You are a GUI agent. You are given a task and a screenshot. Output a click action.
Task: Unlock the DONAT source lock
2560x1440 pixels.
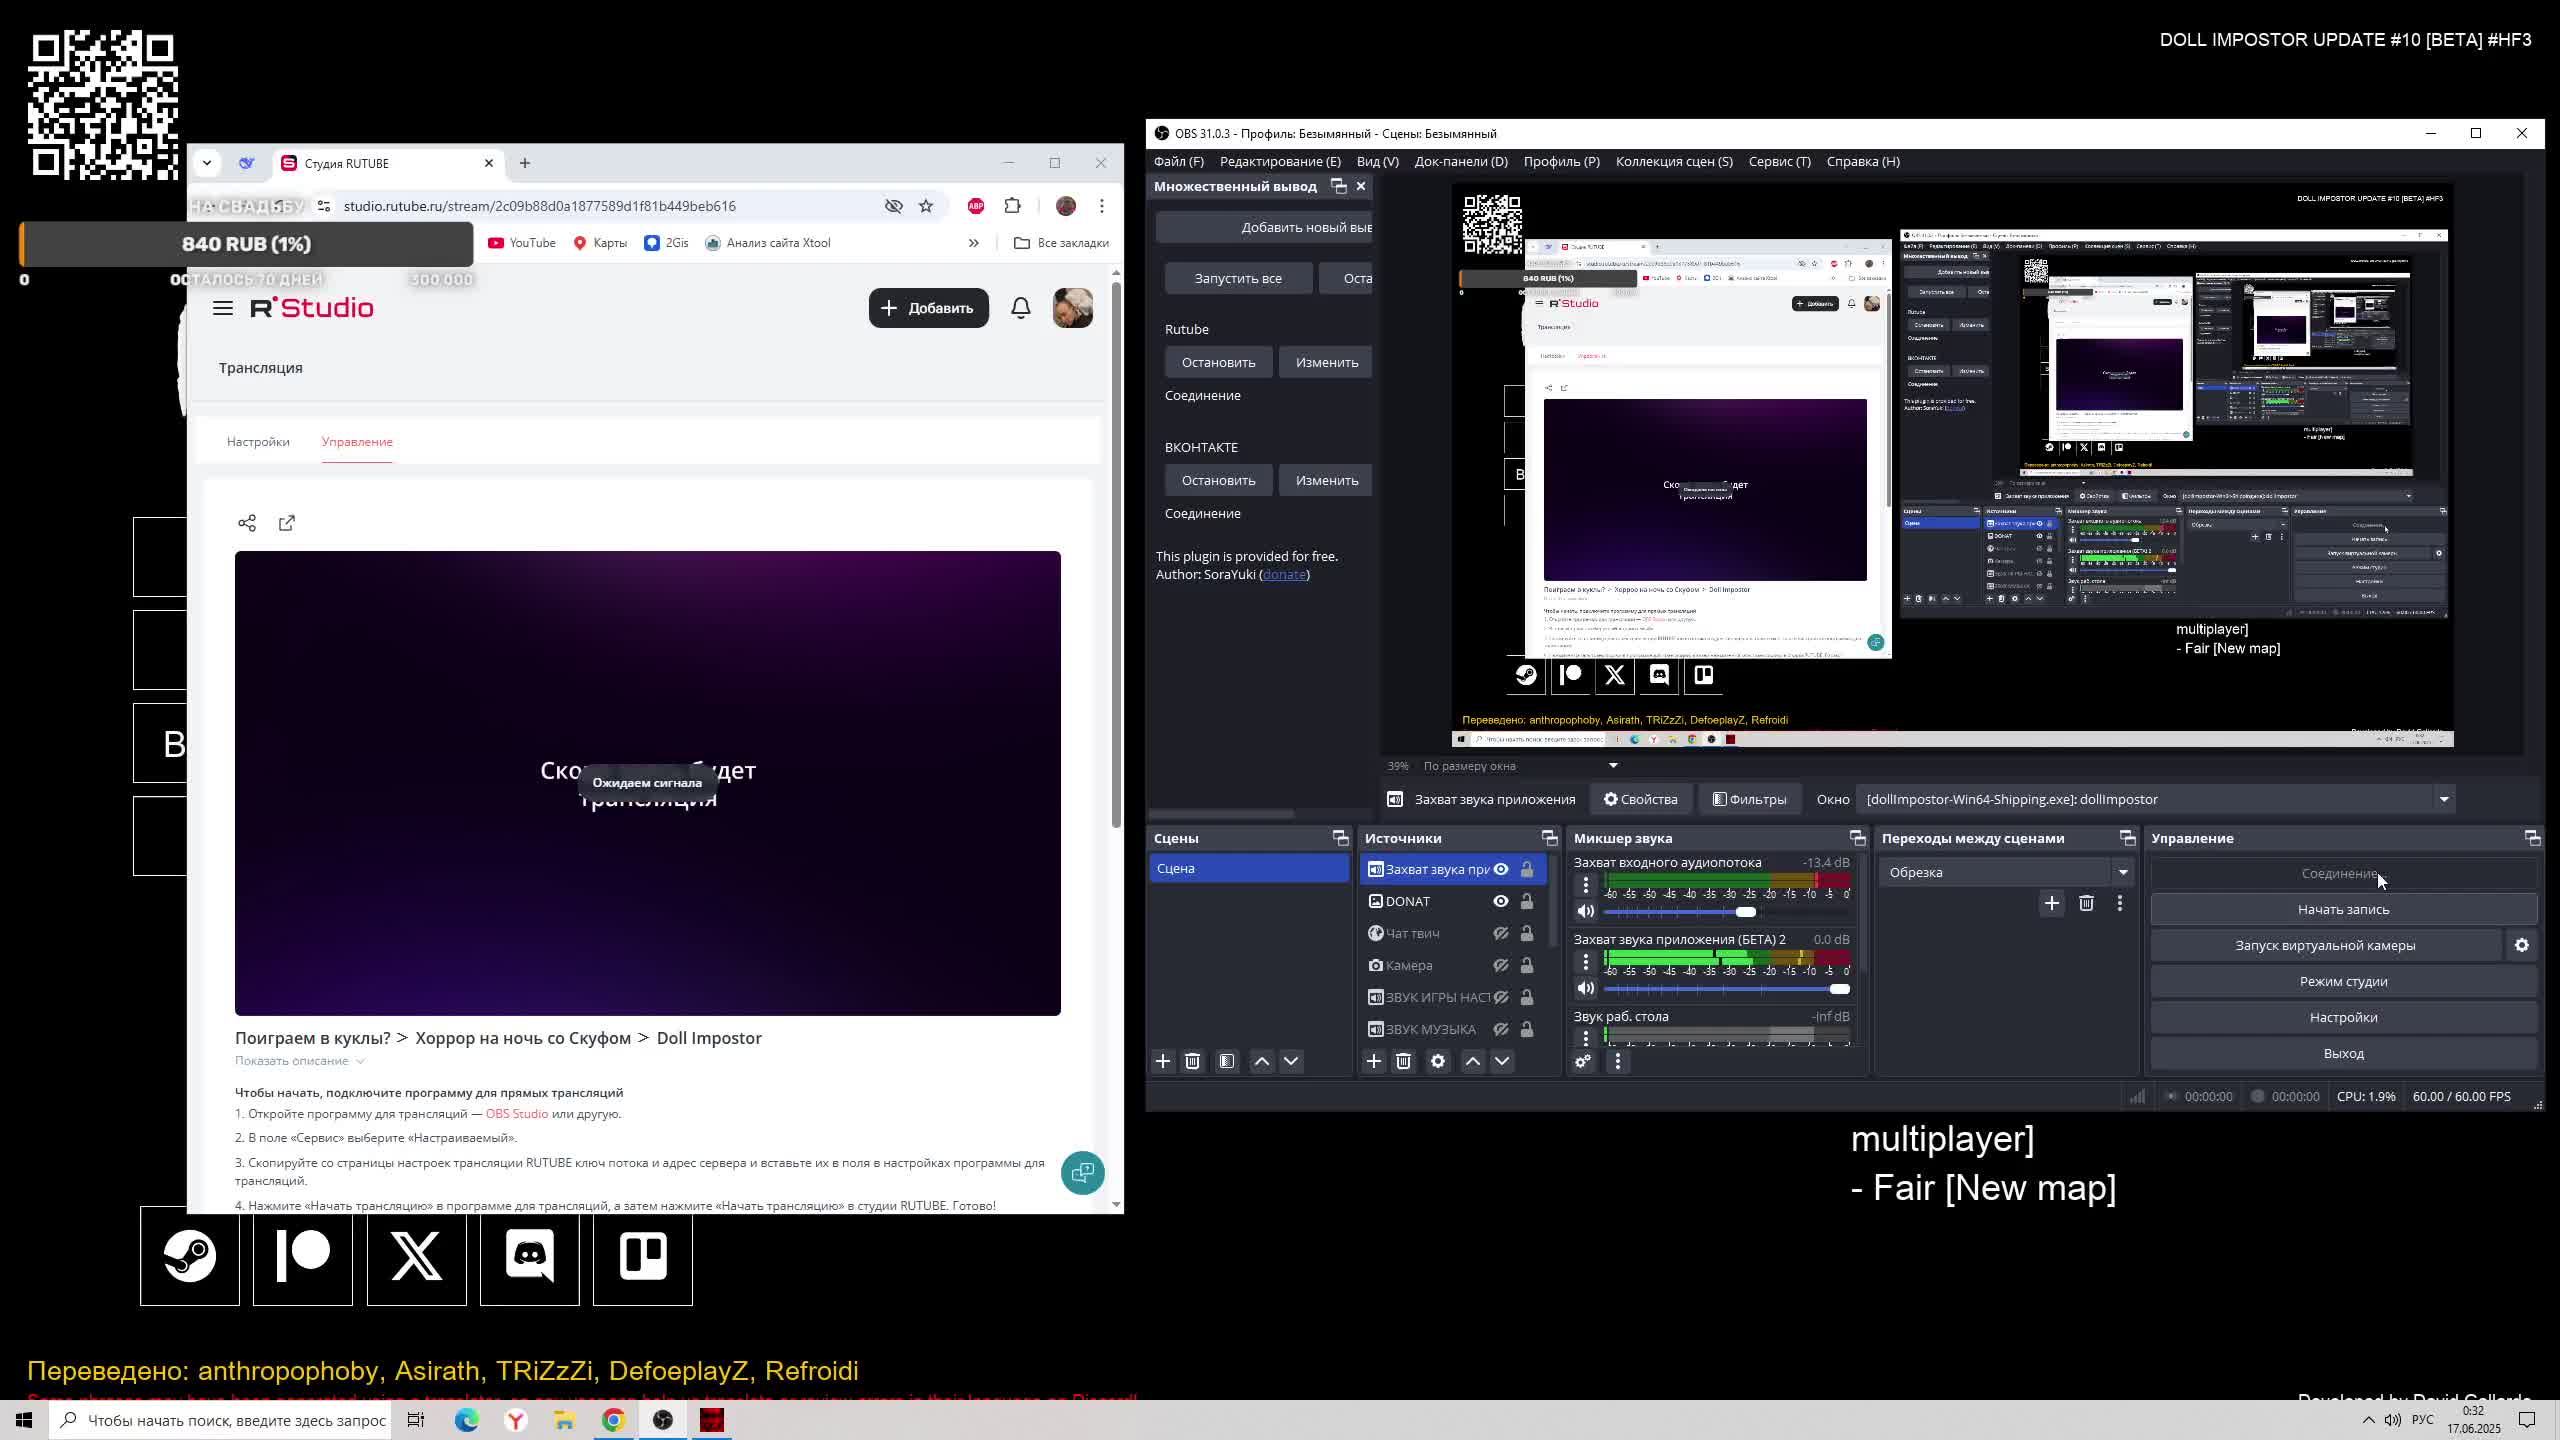(x=1527, y=901)
